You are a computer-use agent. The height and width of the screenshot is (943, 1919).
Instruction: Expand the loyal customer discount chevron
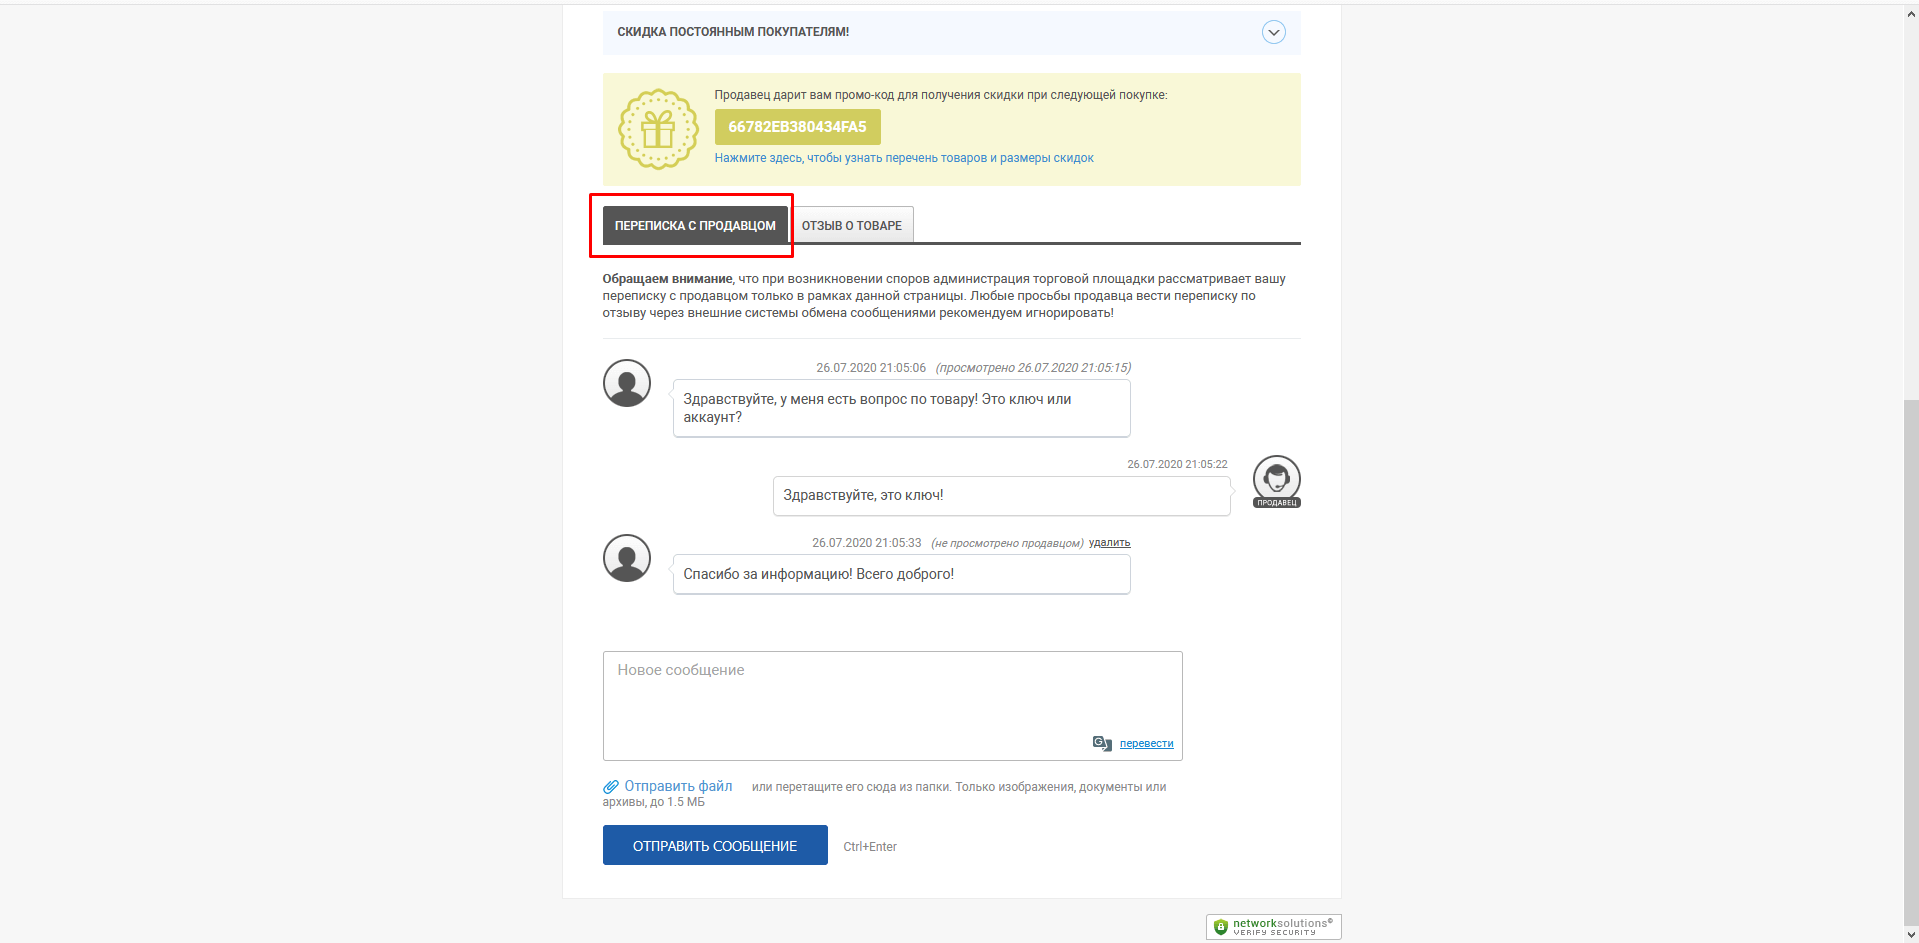(x=1273, y=32)
